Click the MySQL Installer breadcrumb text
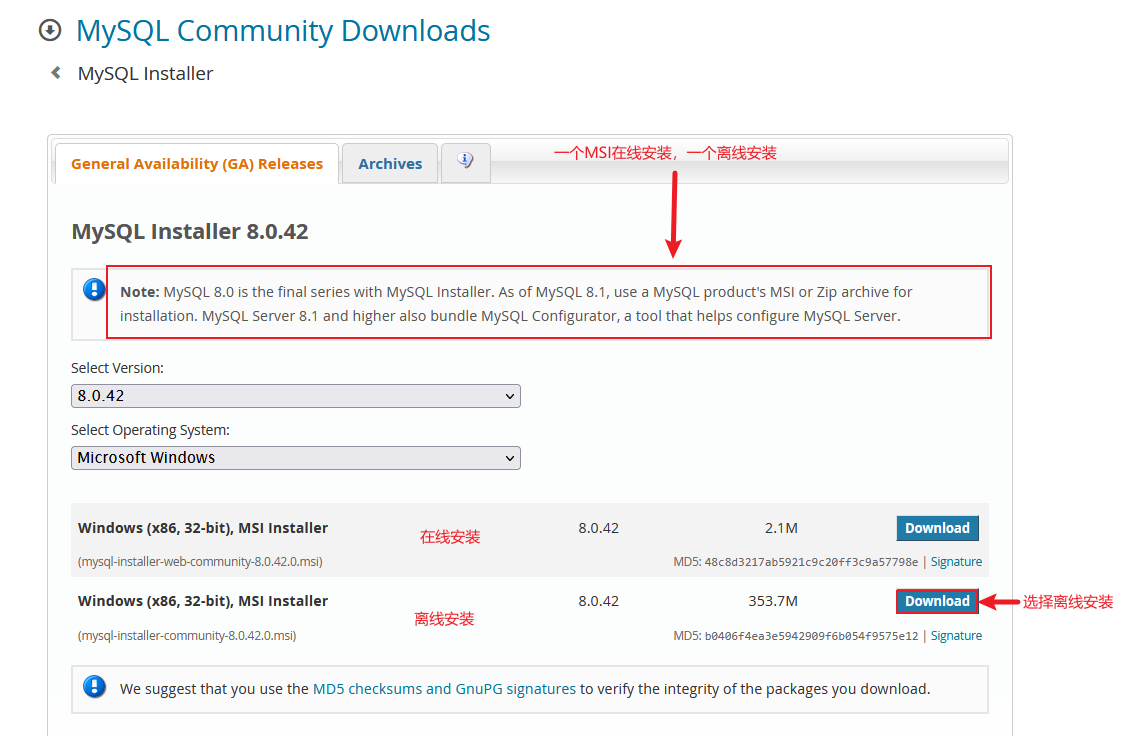 [x=145, y=73]
